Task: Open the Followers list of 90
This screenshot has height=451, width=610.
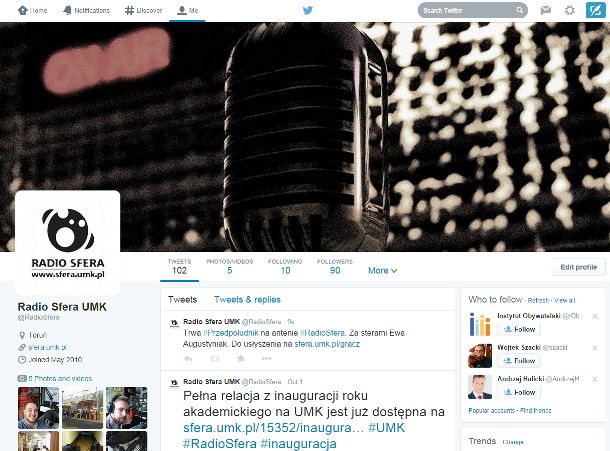Action: pyautogui.click(x=335, y=267)
